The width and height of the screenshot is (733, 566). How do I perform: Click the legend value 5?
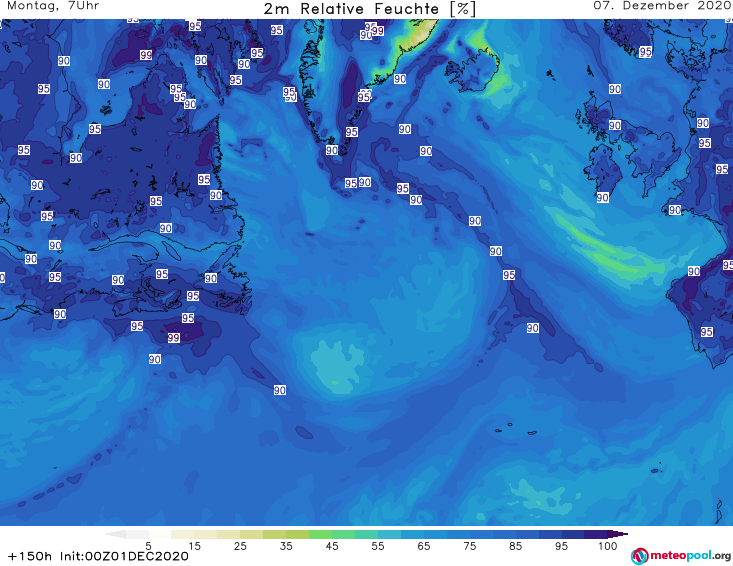[x=148, y=546]
